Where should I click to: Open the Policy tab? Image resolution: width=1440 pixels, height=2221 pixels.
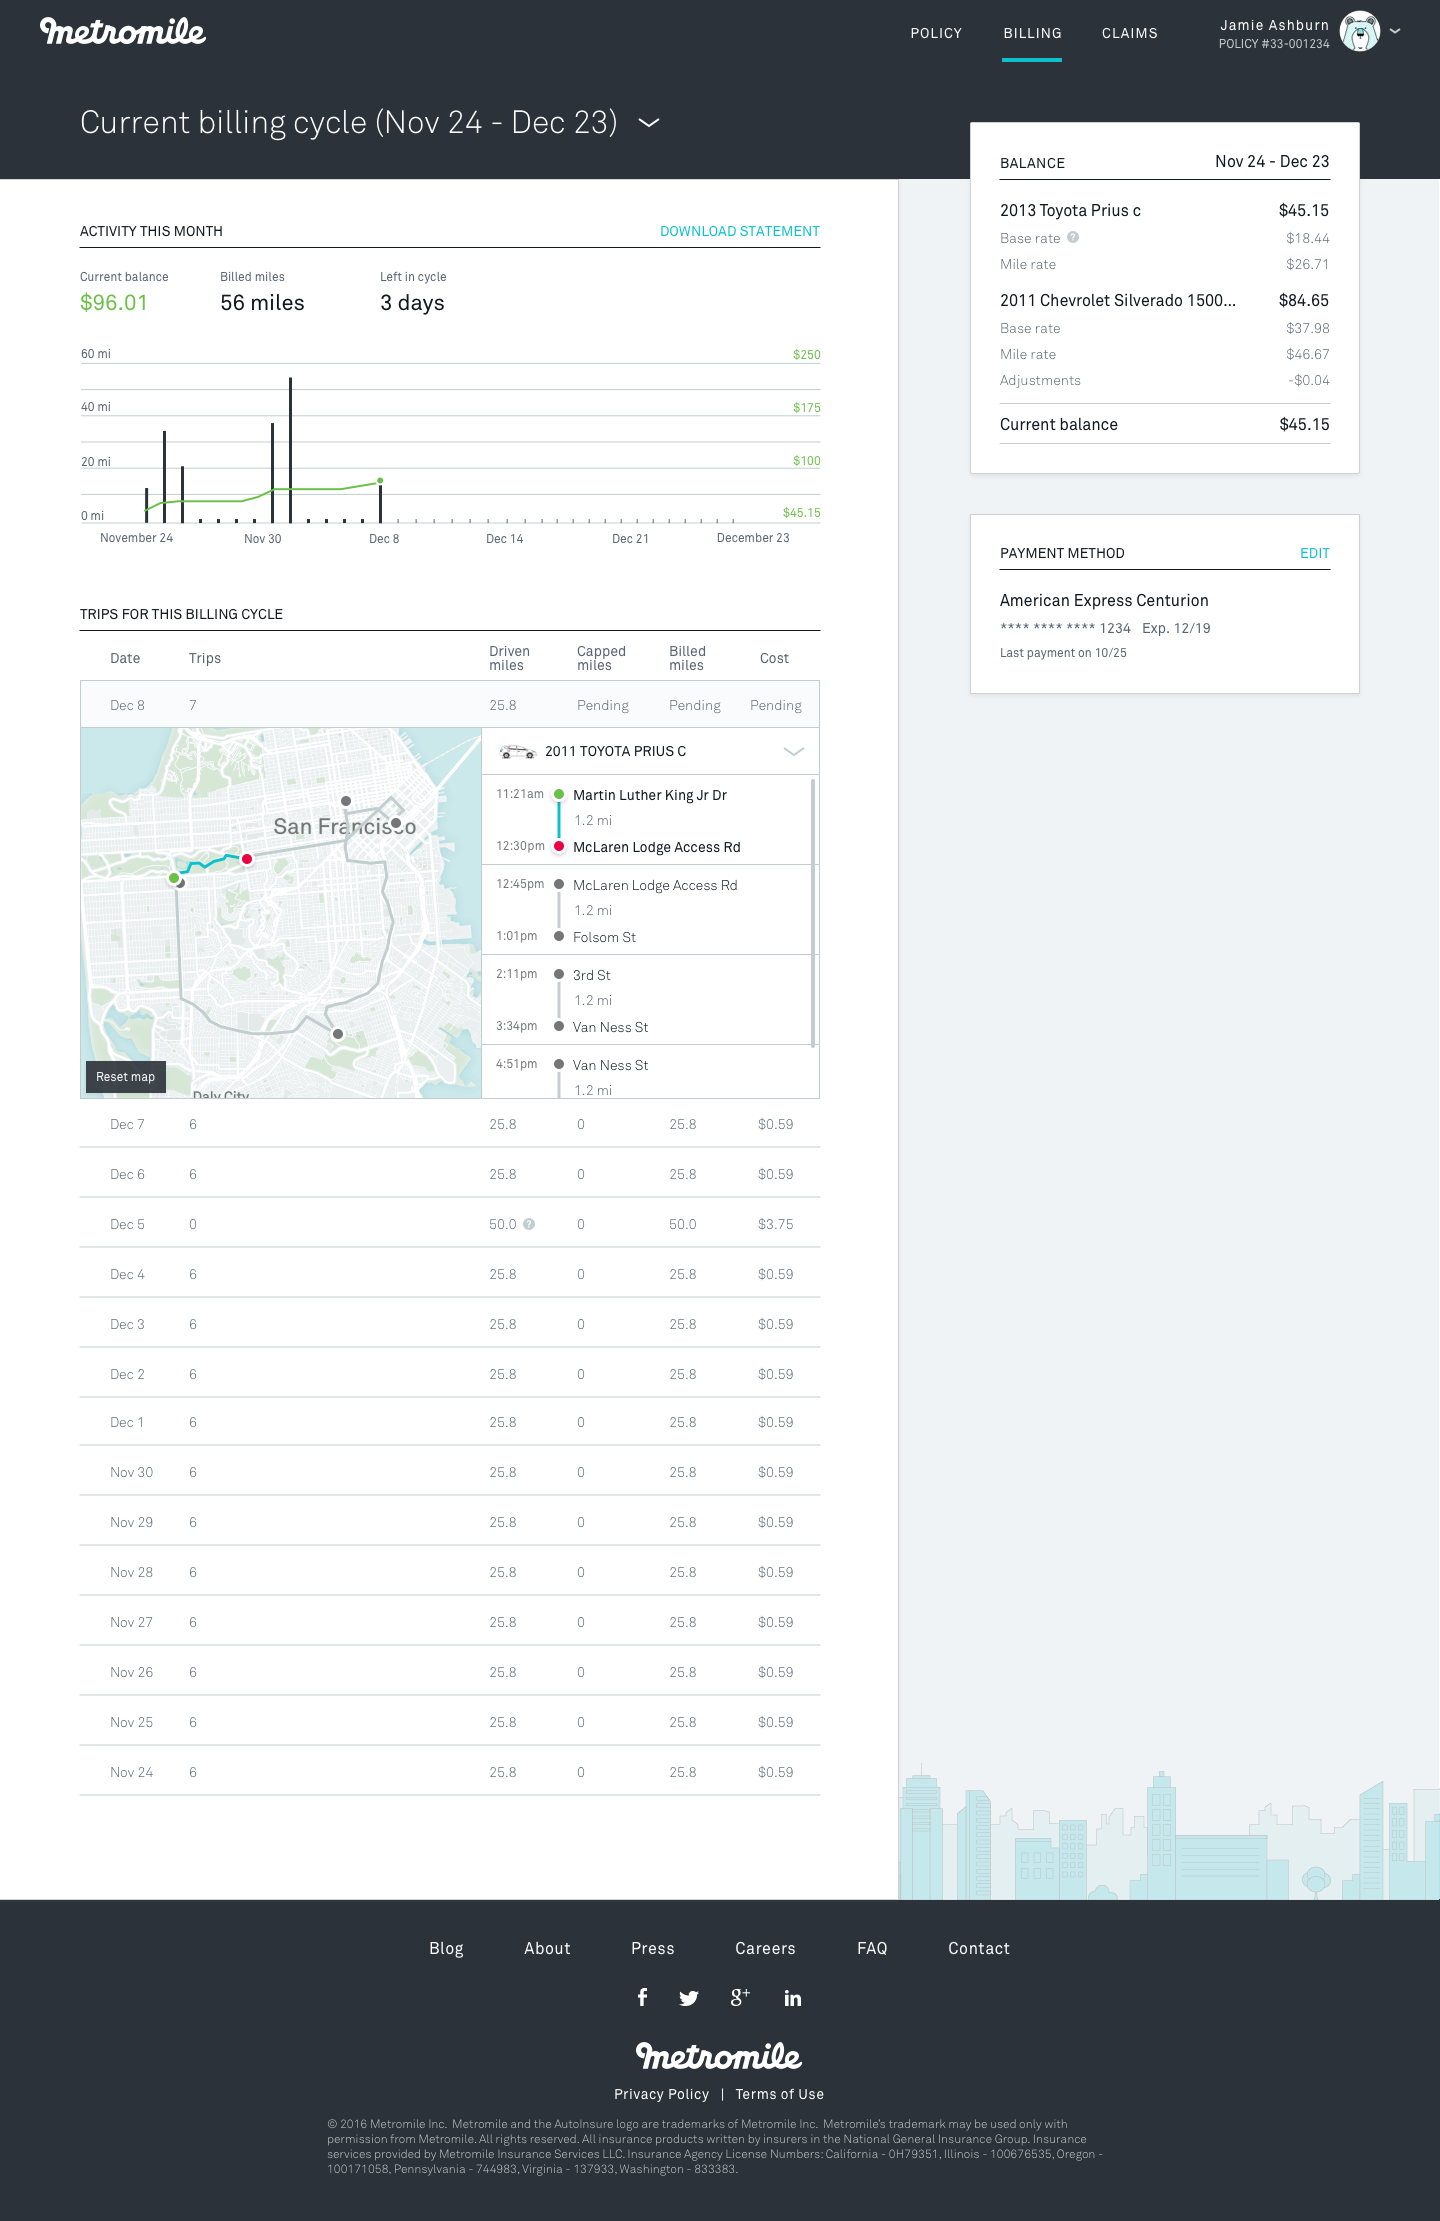[936, 33]
